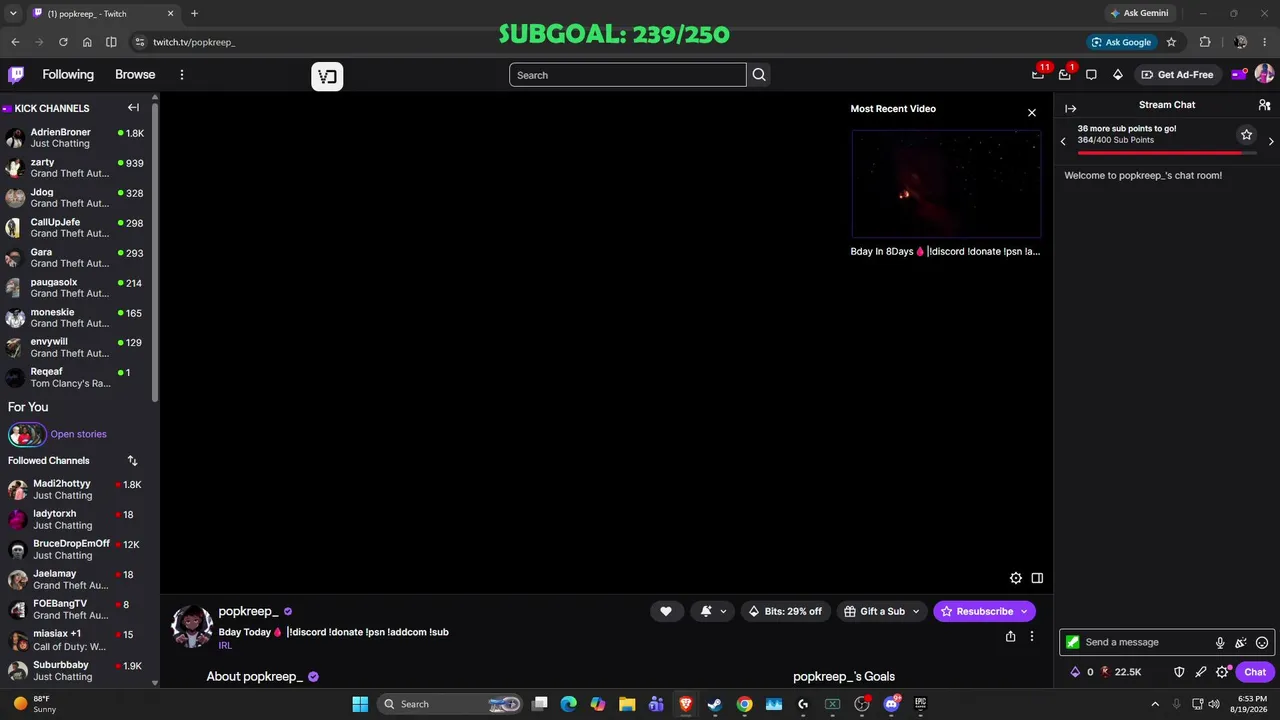Open the more options menu beside Browse
The height and width of the screenshot is (720, 1280).
tap(182, 75)
